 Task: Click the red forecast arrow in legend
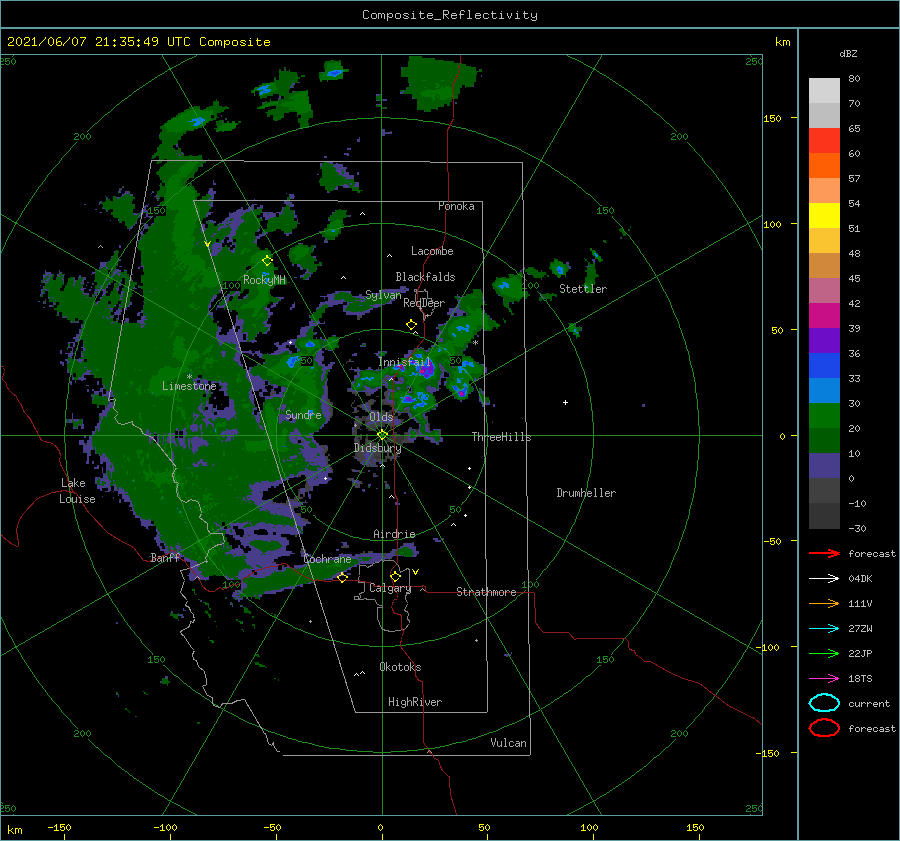pos(824,553)
